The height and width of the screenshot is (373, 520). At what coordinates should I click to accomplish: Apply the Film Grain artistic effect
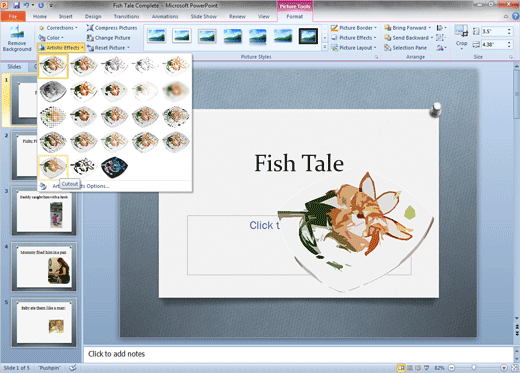(114, 116)
